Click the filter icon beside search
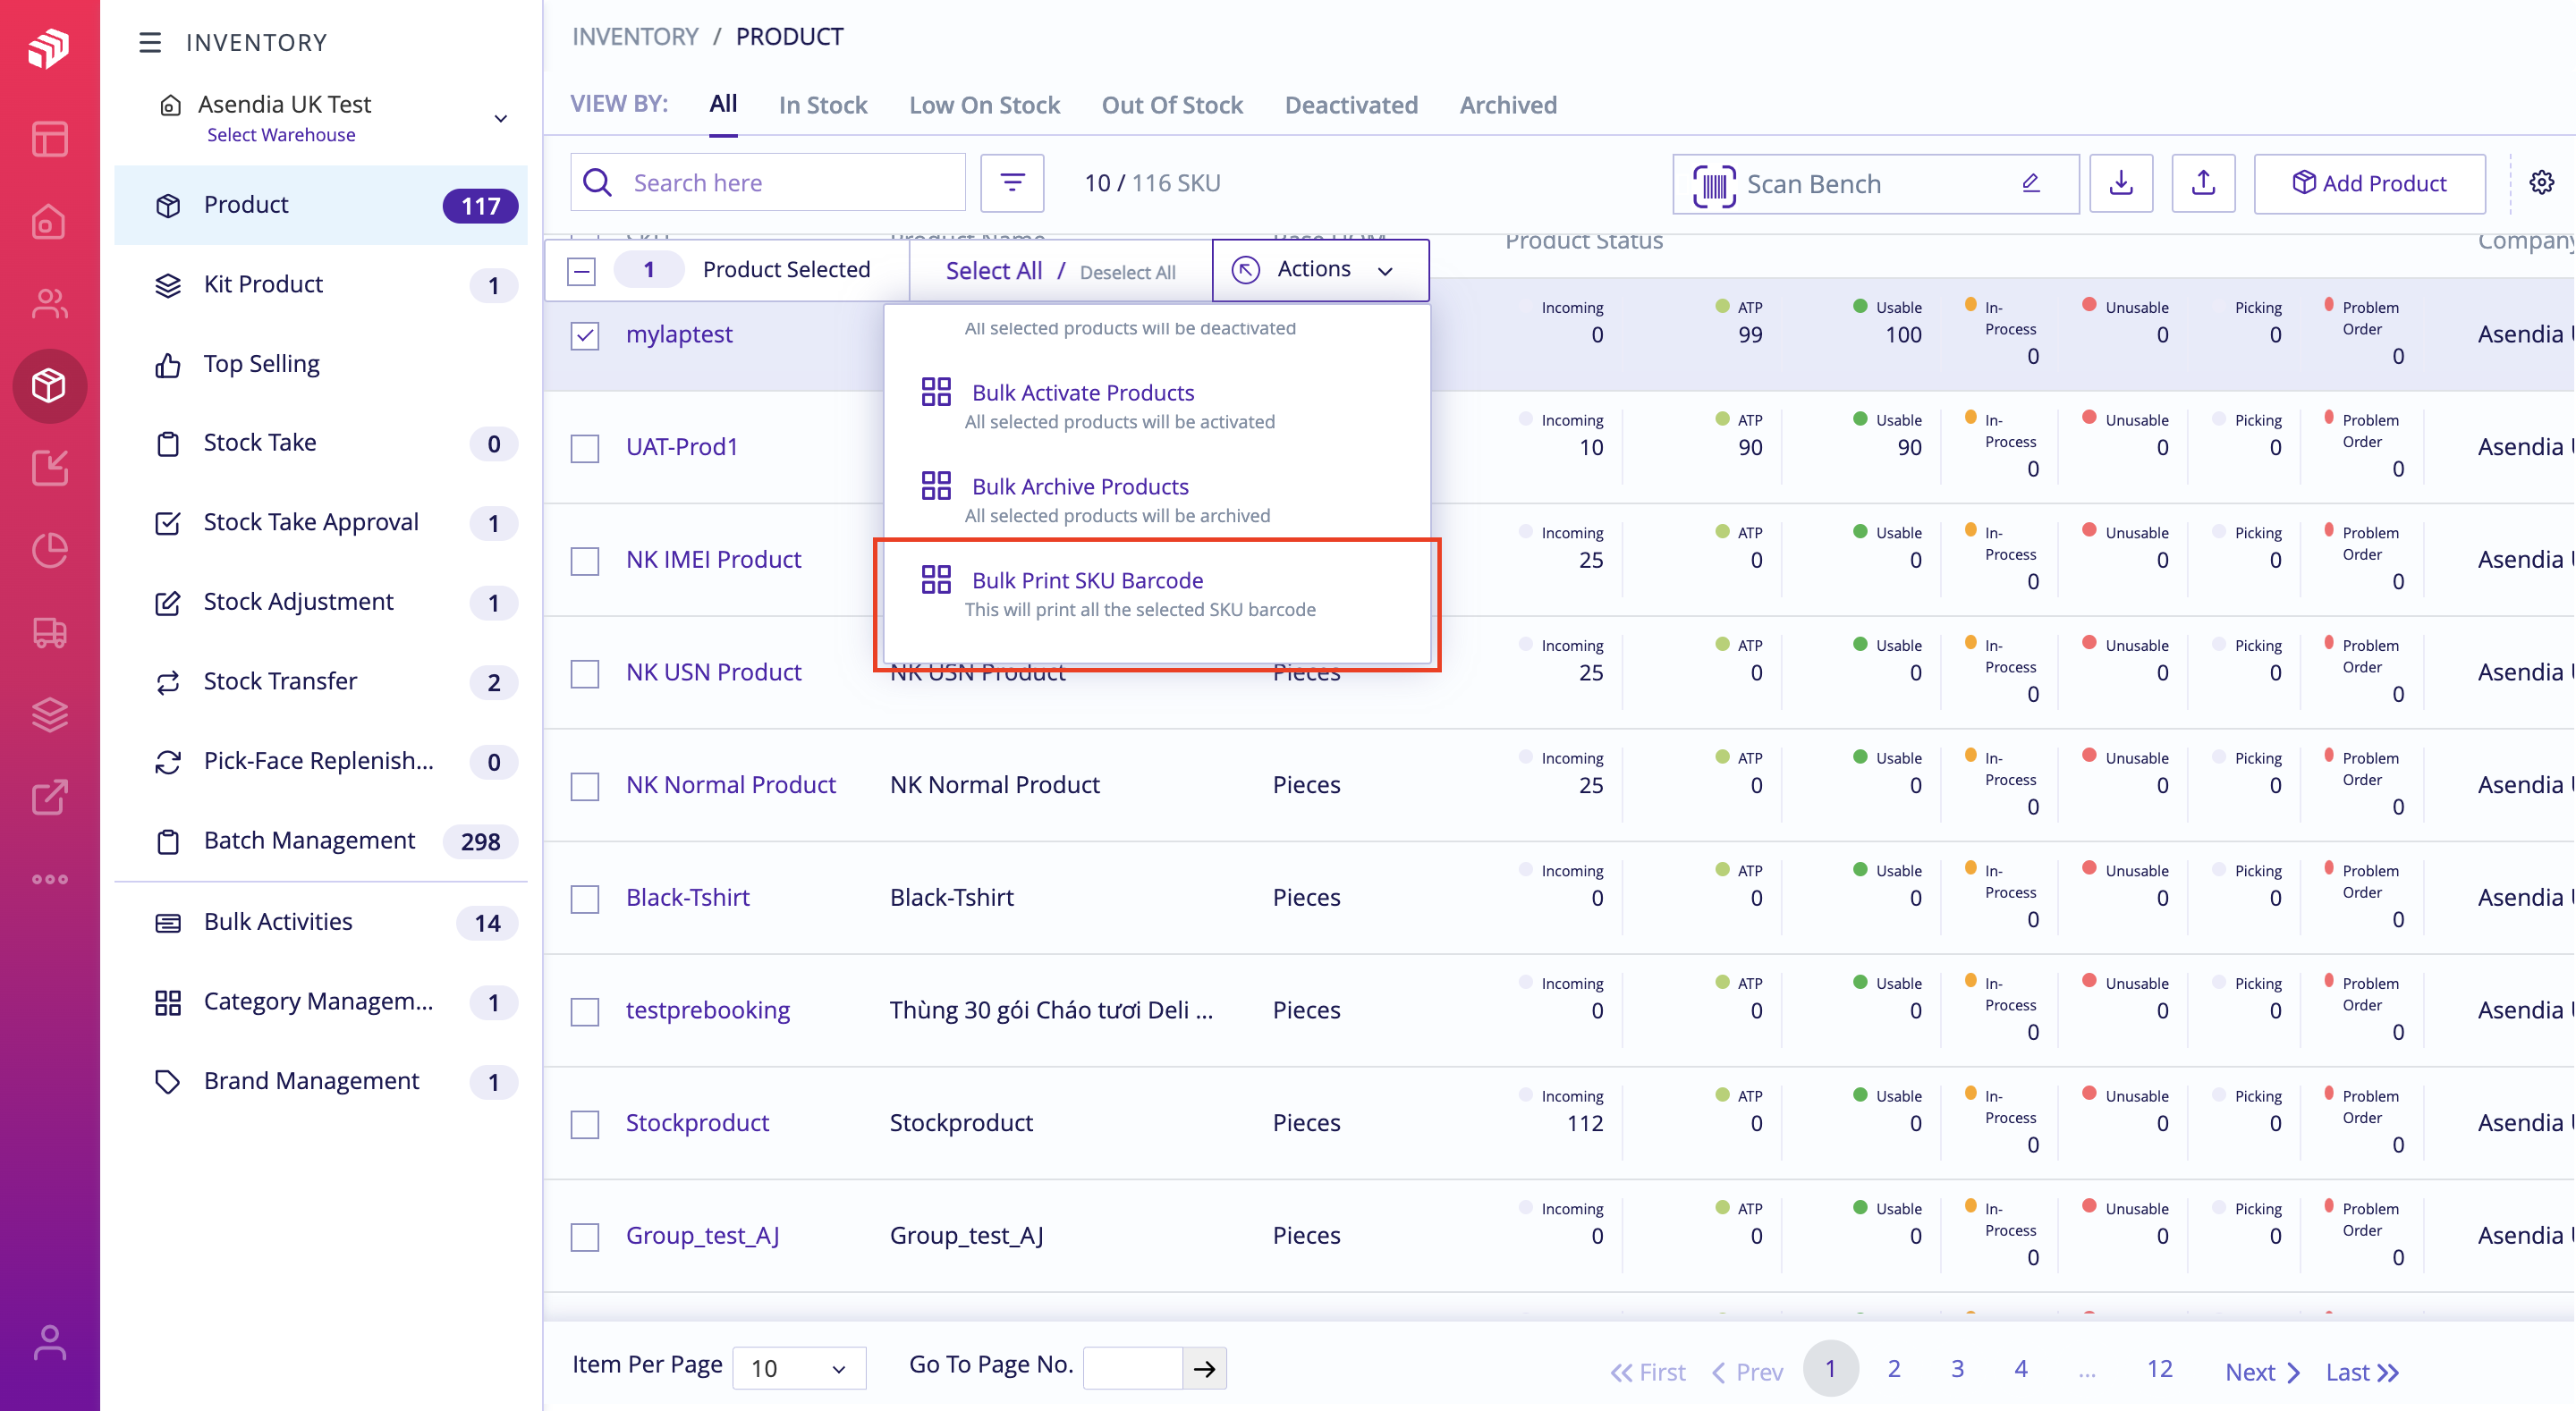 [x=1012, y=182]
